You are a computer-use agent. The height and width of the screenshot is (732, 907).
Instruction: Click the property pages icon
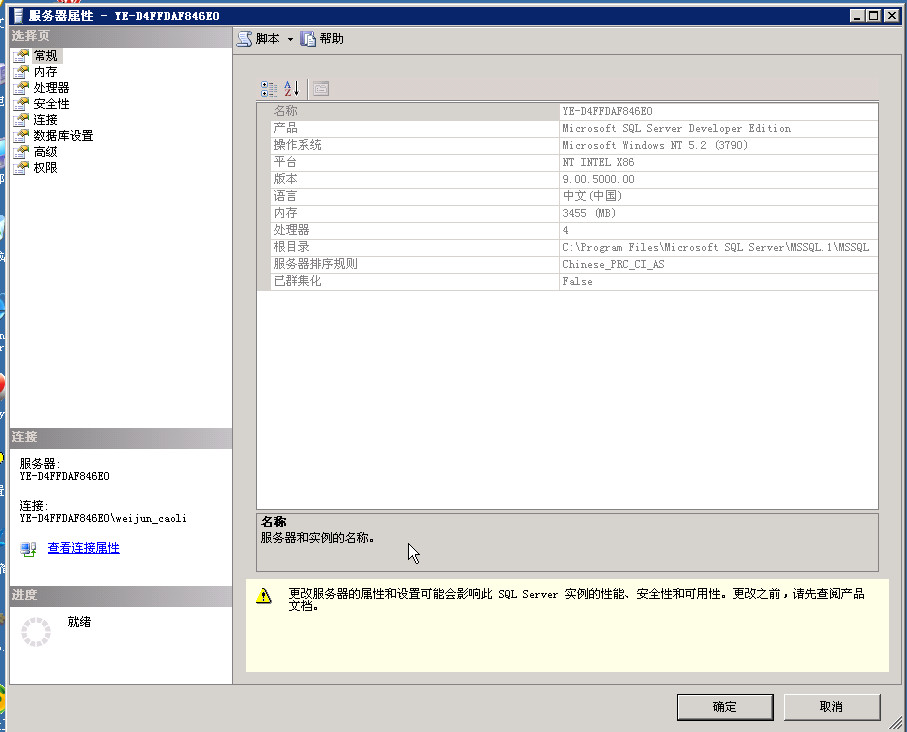321,89
